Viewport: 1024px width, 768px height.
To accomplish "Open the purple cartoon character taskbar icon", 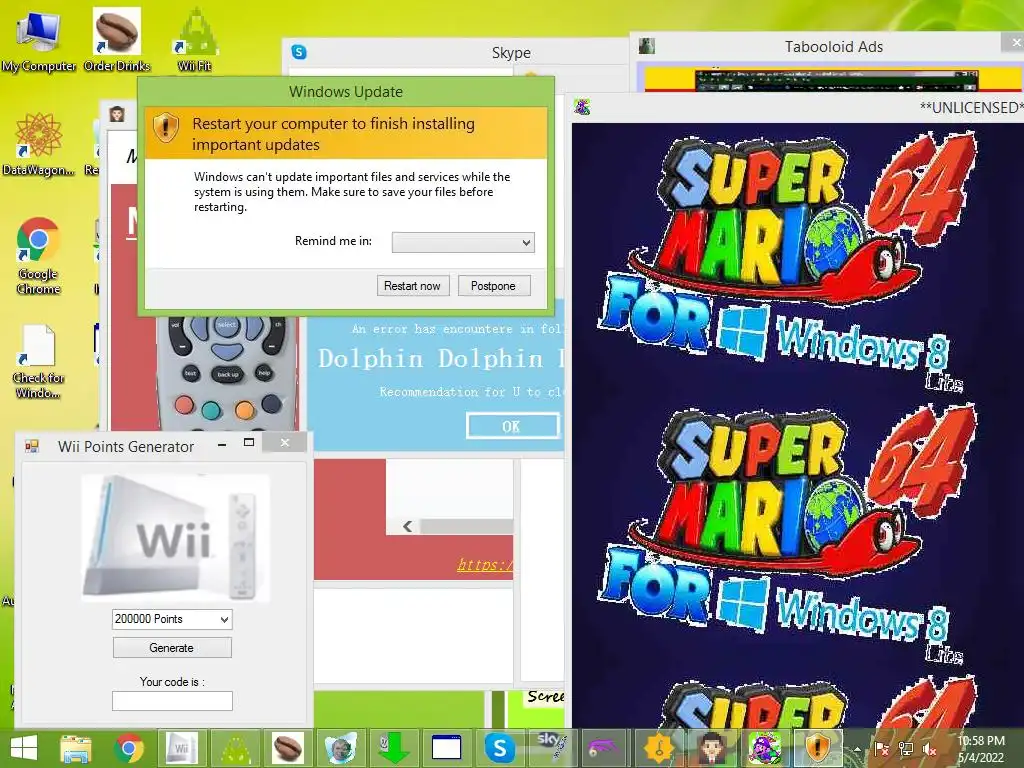I will [x=765, y=748].
